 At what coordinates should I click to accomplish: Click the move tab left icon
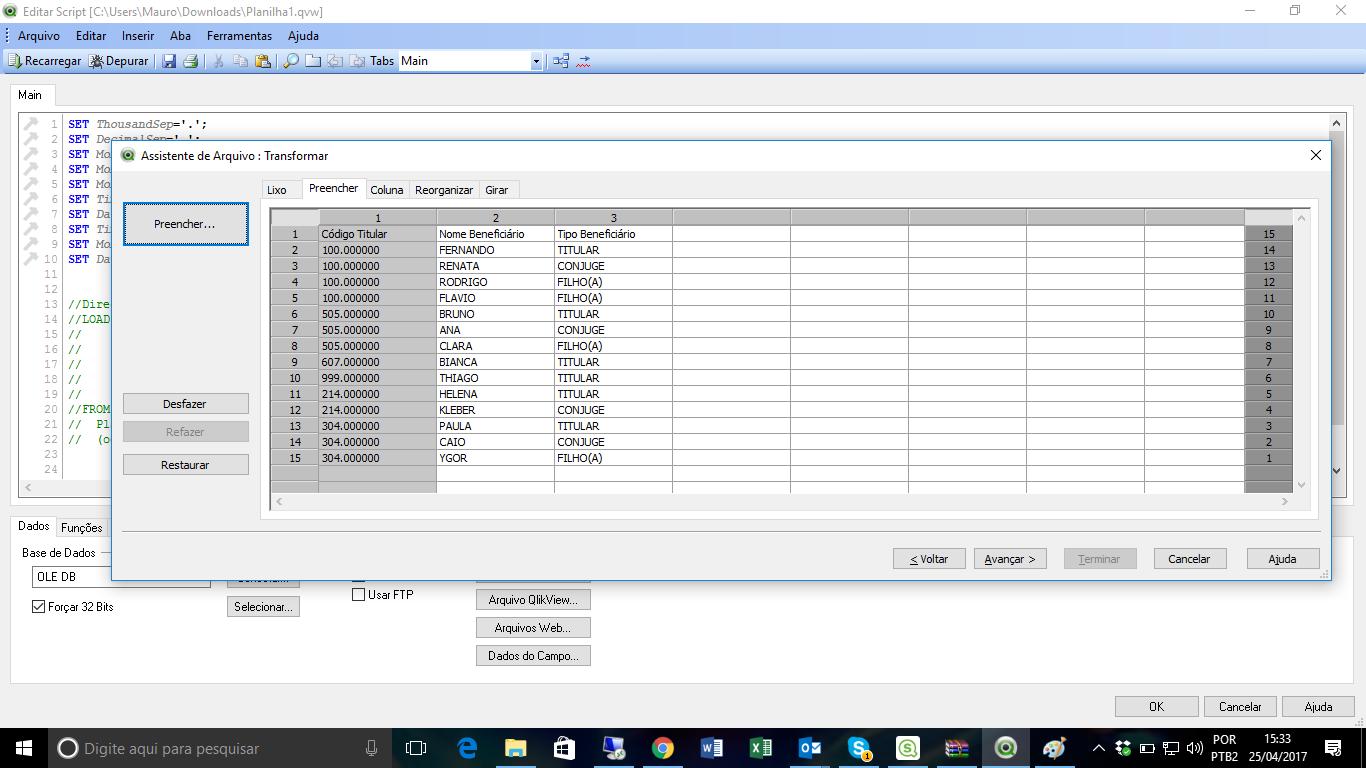335,61
